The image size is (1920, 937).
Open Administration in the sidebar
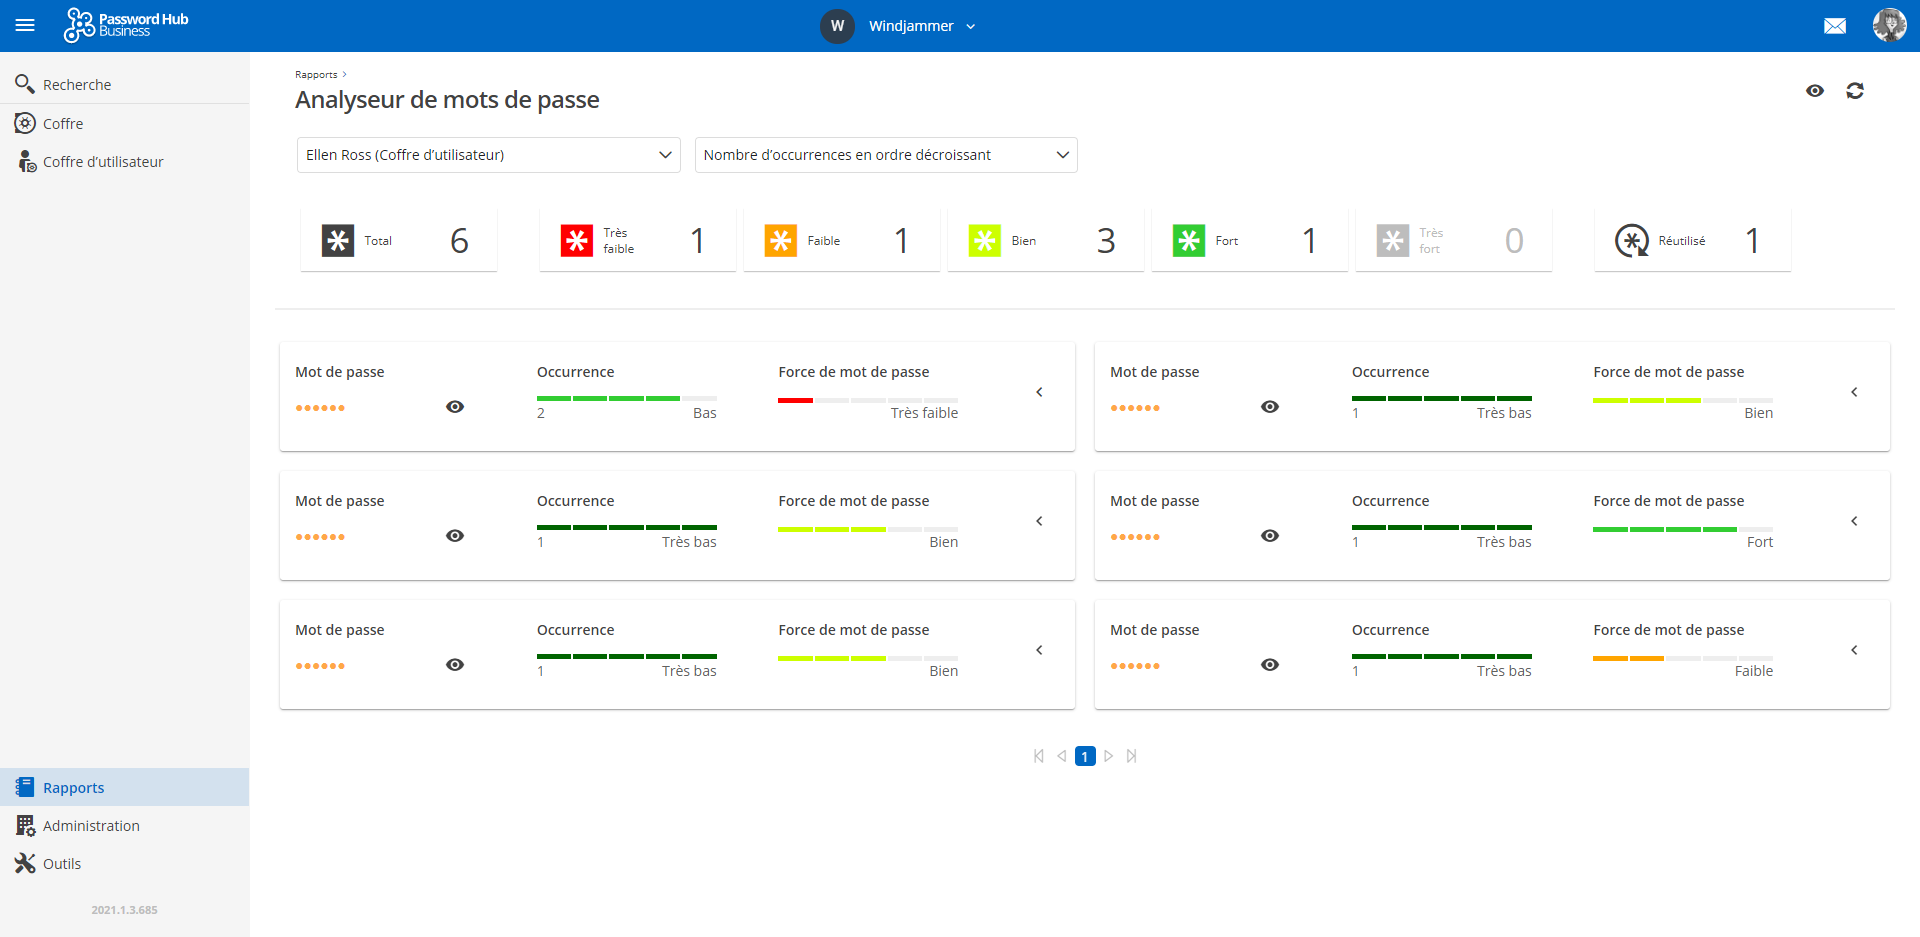tap(91, 826)
